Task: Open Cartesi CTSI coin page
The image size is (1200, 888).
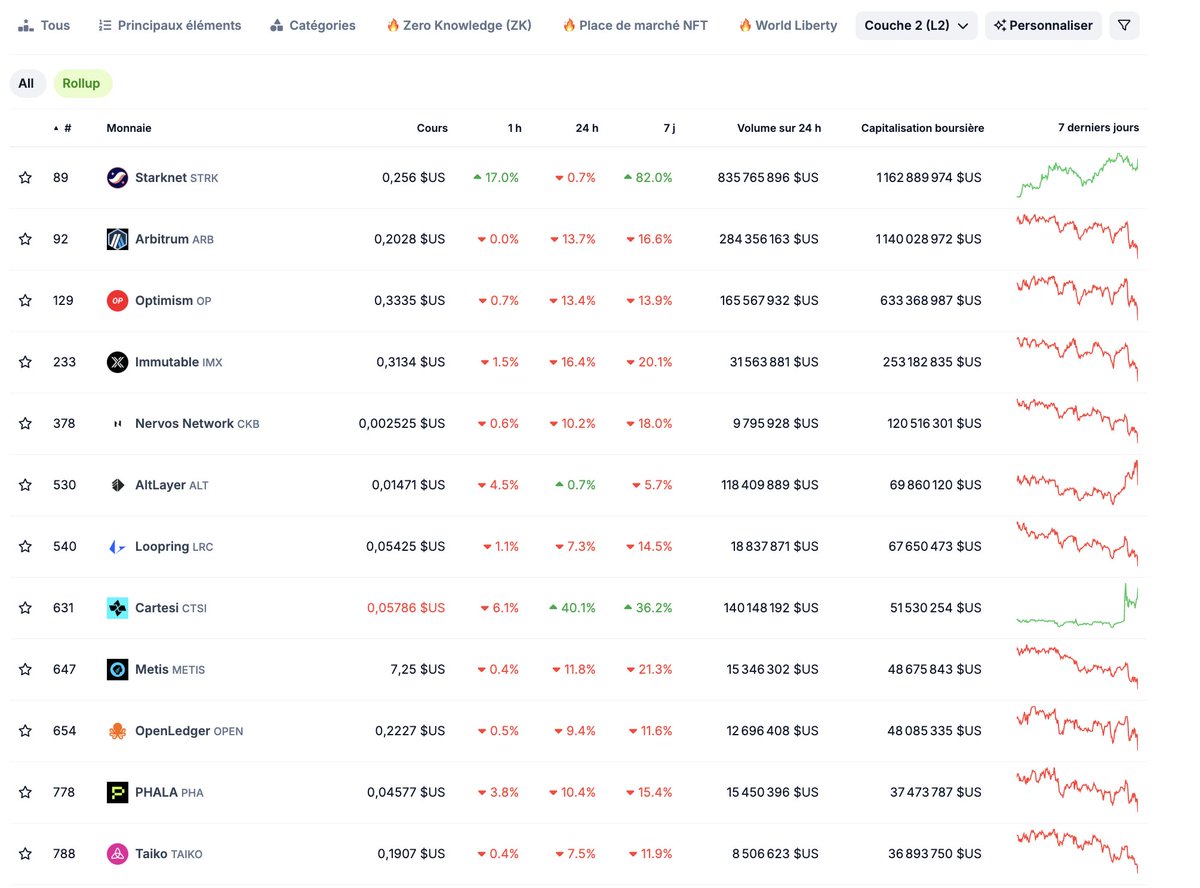Action: [x=171, y=608]
